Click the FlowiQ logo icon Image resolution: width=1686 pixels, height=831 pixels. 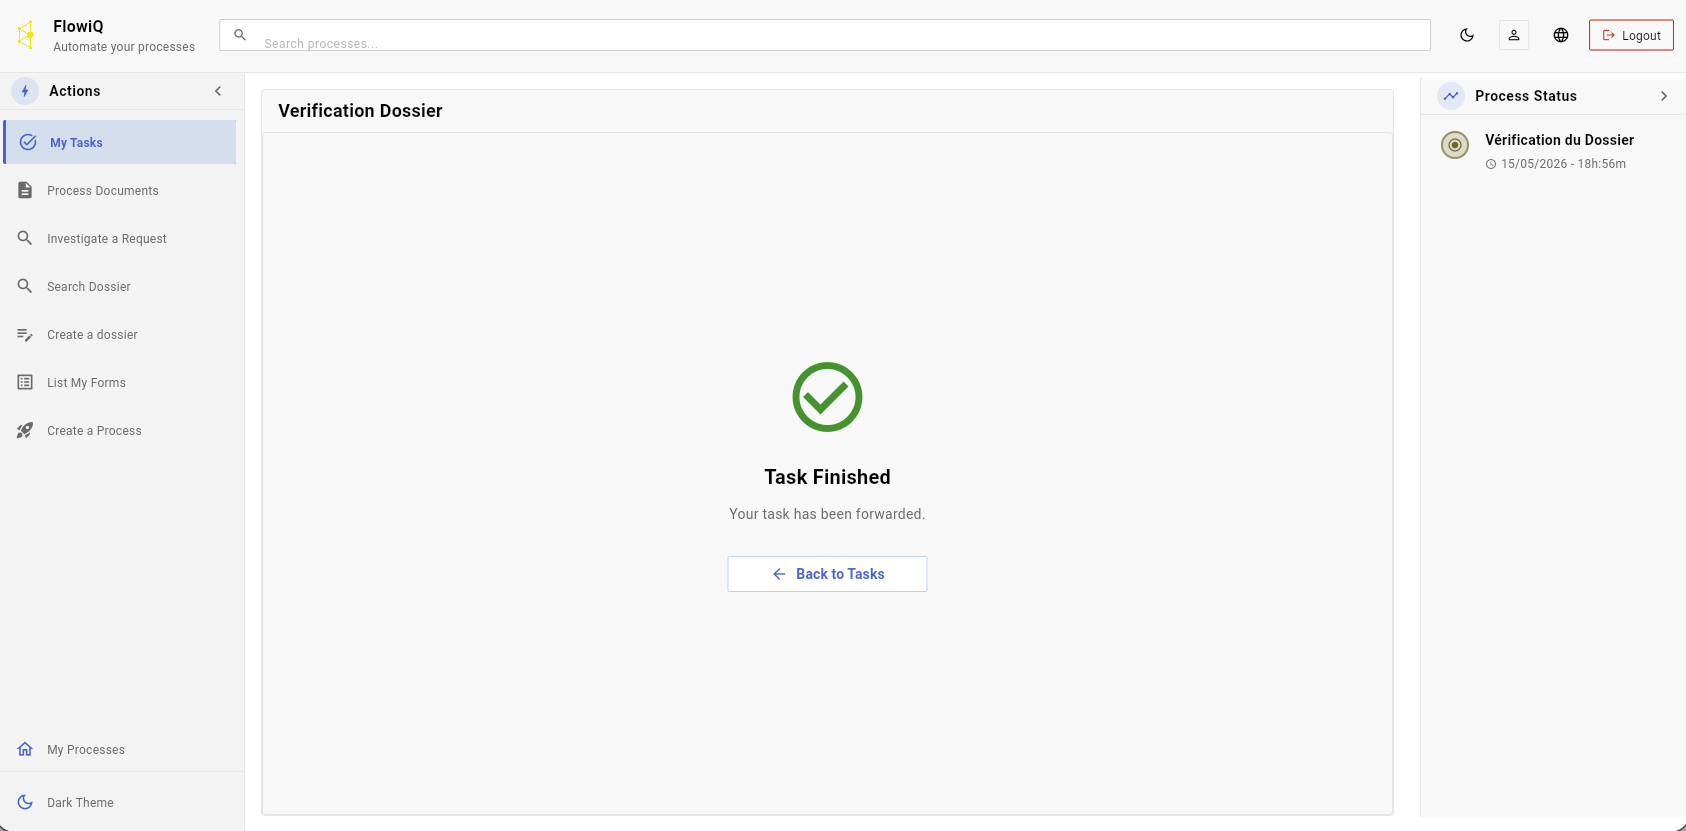[x=26, y=35]
